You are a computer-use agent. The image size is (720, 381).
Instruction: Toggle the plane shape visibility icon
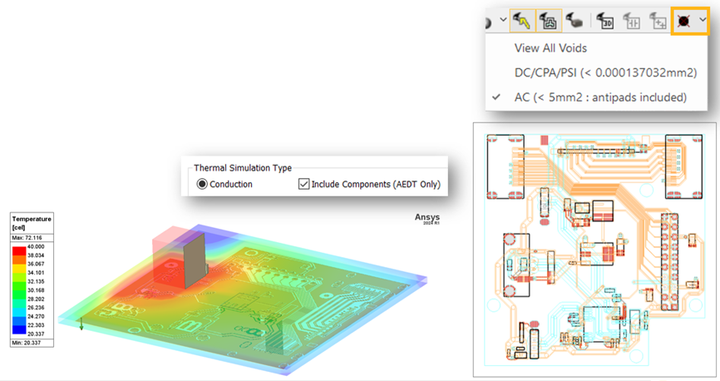pos(548,21)
